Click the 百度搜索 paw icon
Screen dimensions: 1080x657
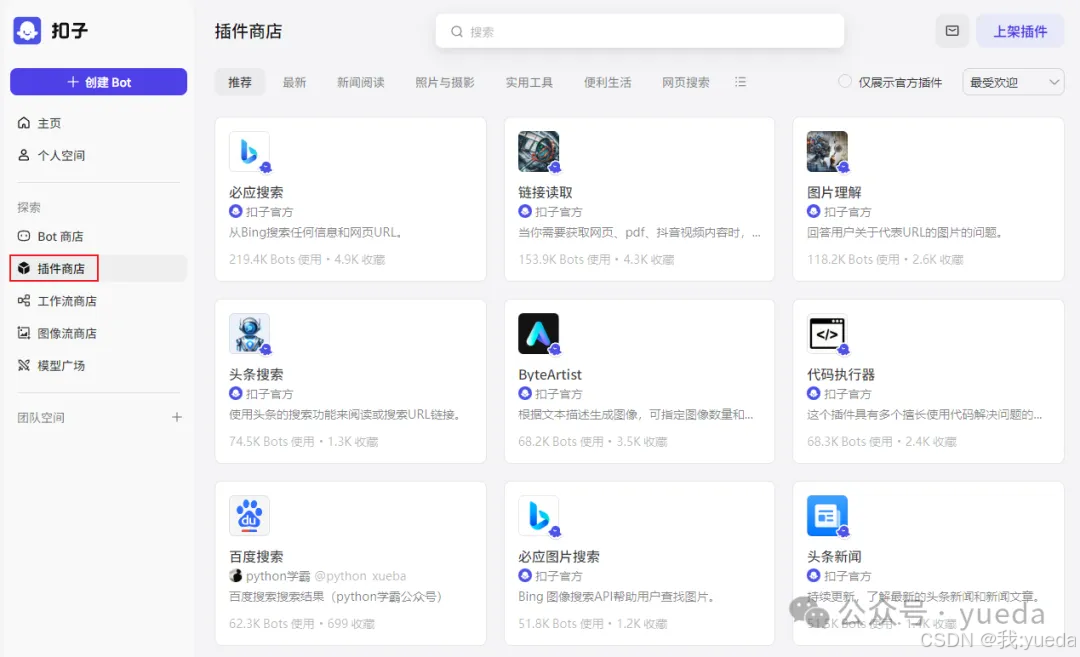[249, 515]
